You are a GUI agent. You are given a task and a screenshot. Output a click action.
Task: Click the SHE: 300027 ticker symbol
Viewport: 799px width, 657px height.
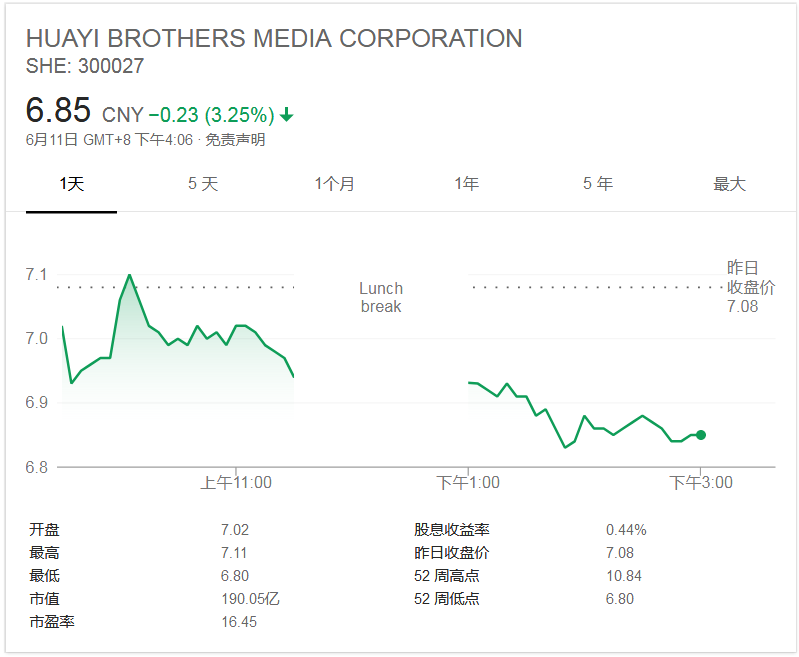click(85, 66)
